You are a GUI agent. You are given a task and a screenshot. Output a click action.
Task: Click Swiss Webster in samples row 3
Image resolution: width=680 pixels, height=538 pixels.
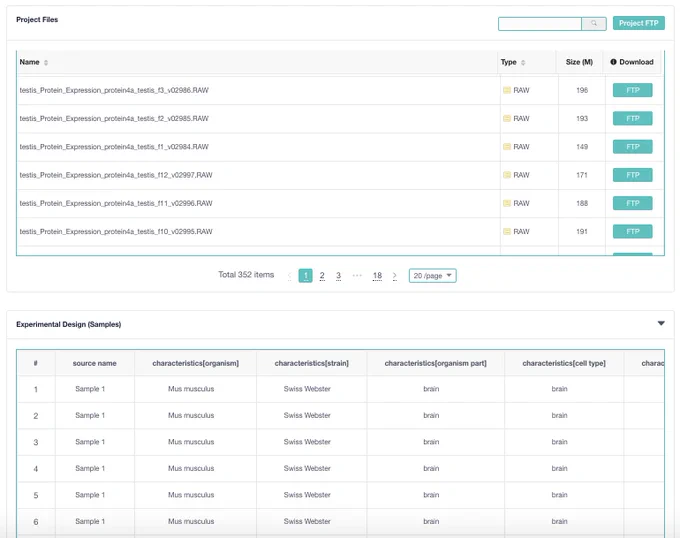point(307,442)
